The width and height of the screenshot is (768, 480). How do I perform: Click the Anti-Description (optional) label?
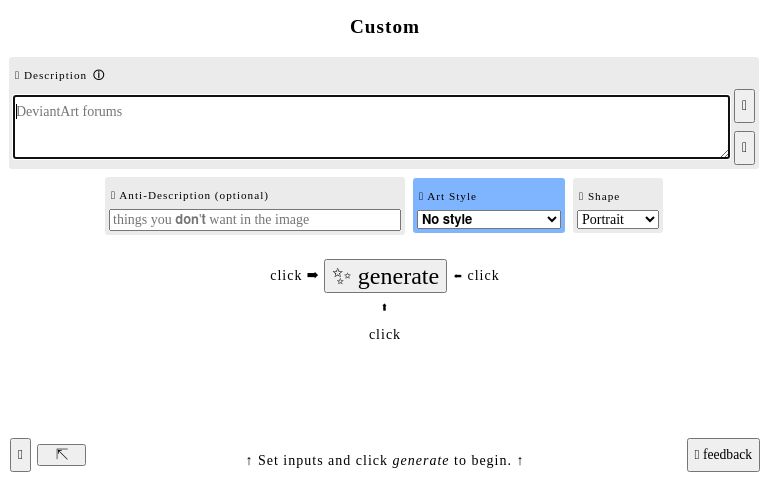tap(193, 195)
